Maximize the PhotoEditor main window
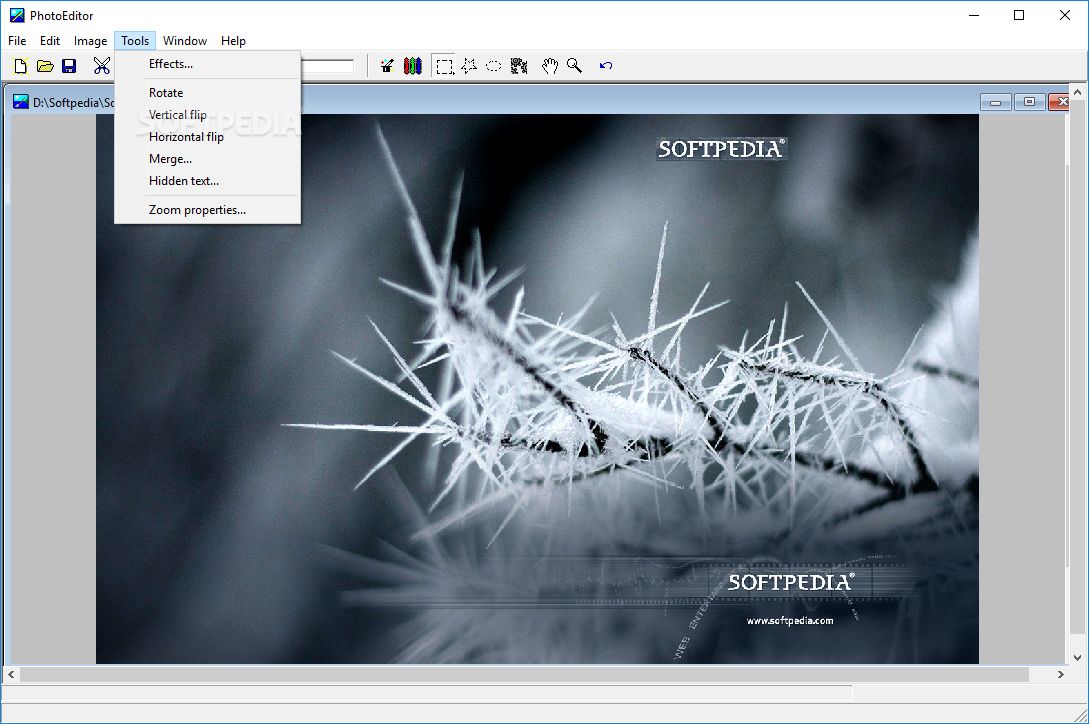Viewport: 1089px width, 724px height. [1019, 15]
